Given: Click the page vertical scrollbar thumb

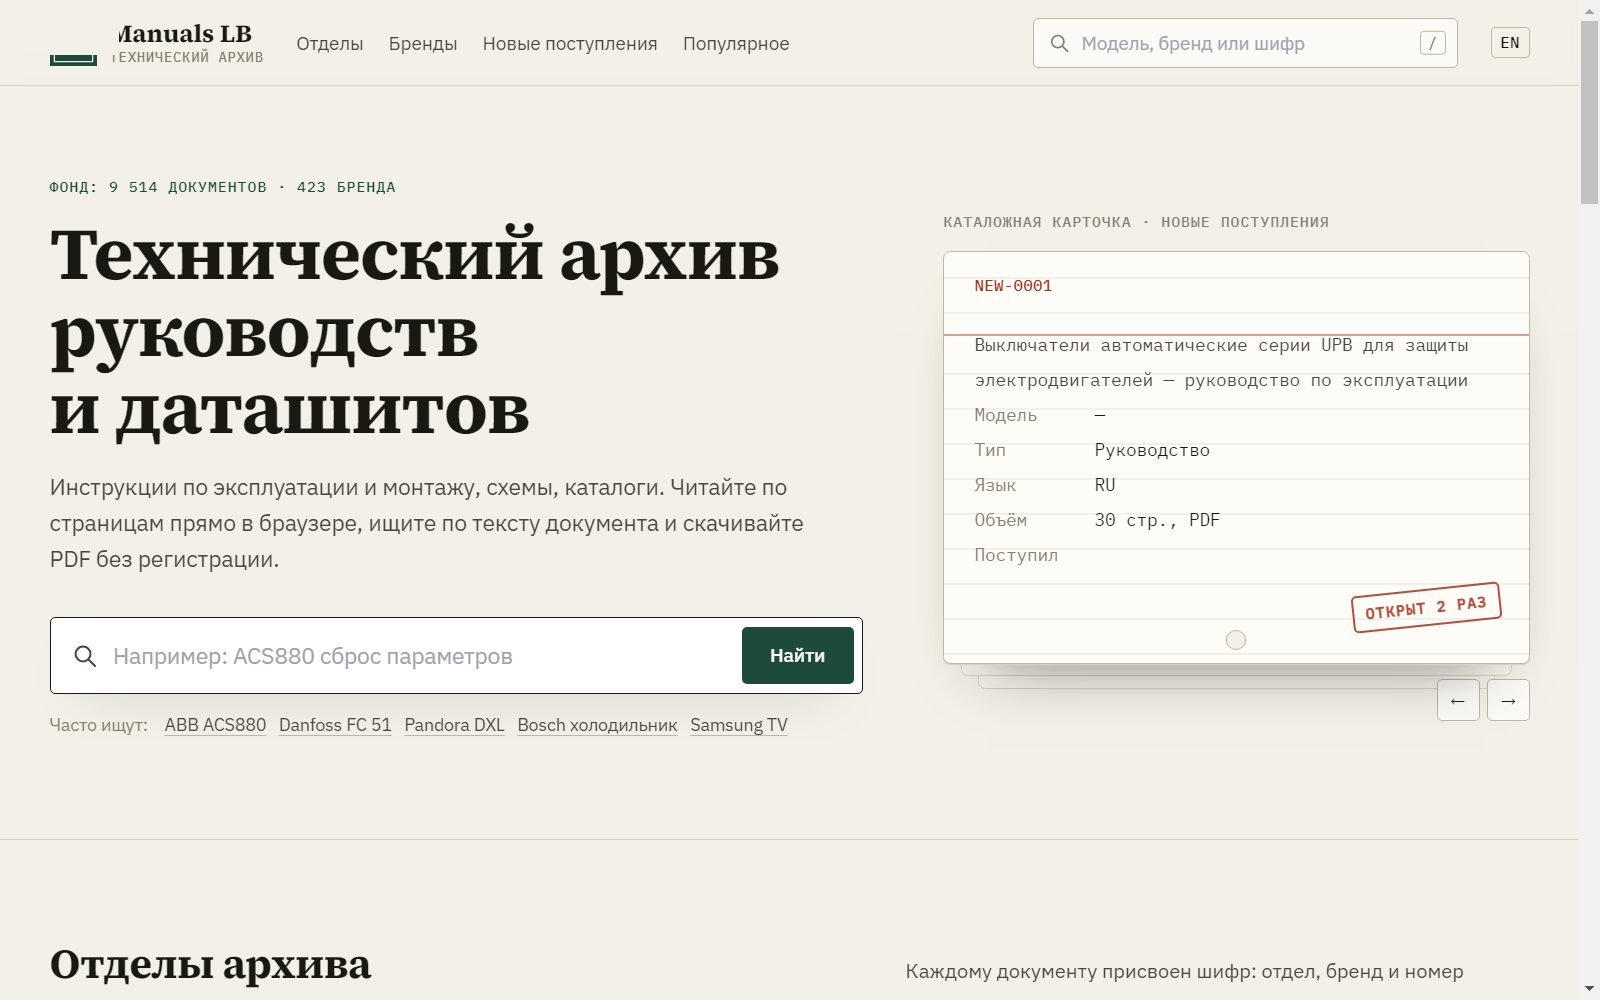Looking at the screenshot, I should point(1589,112).
